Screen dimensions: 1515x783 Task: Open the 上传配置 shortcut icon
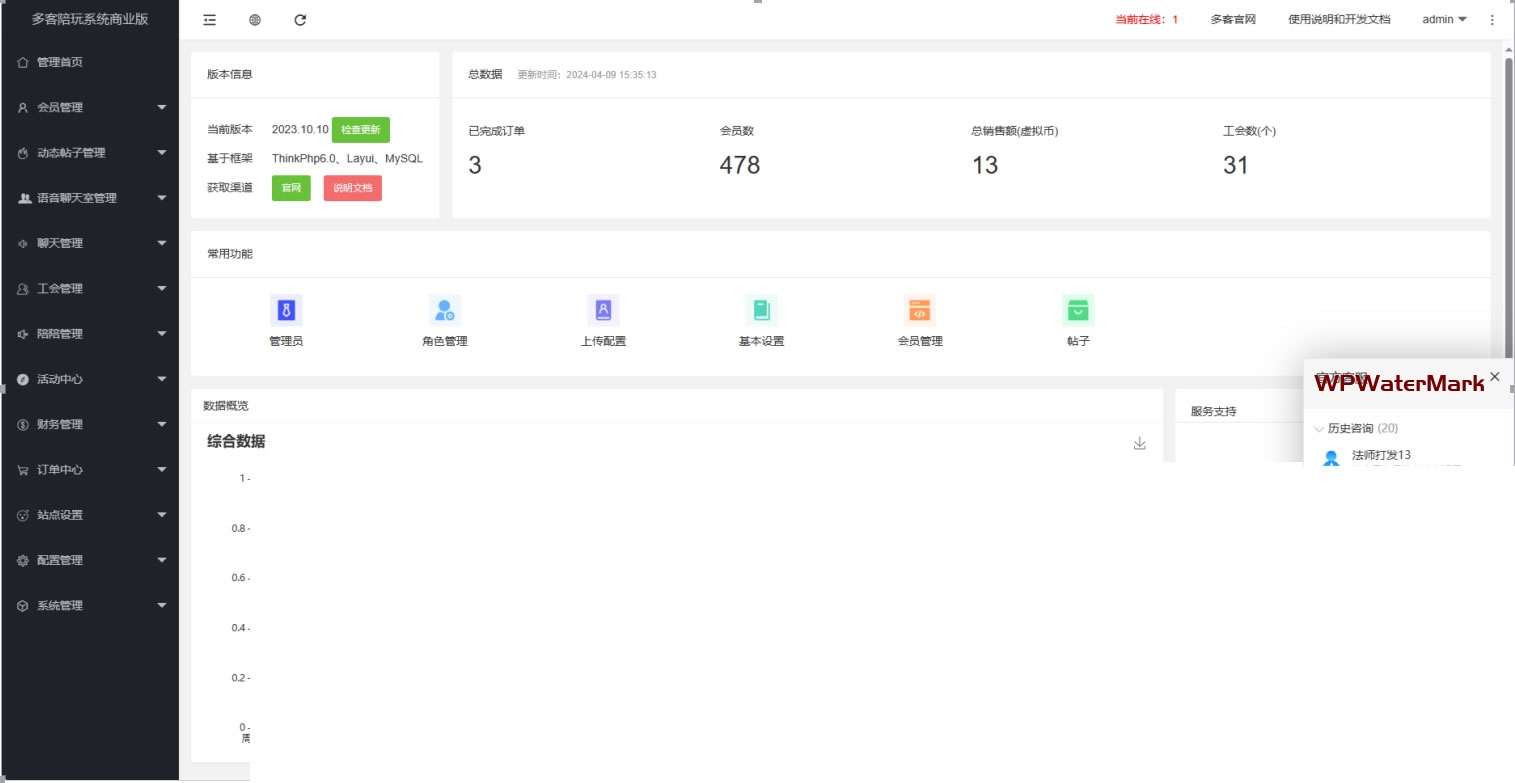click(x=603, y=311)
